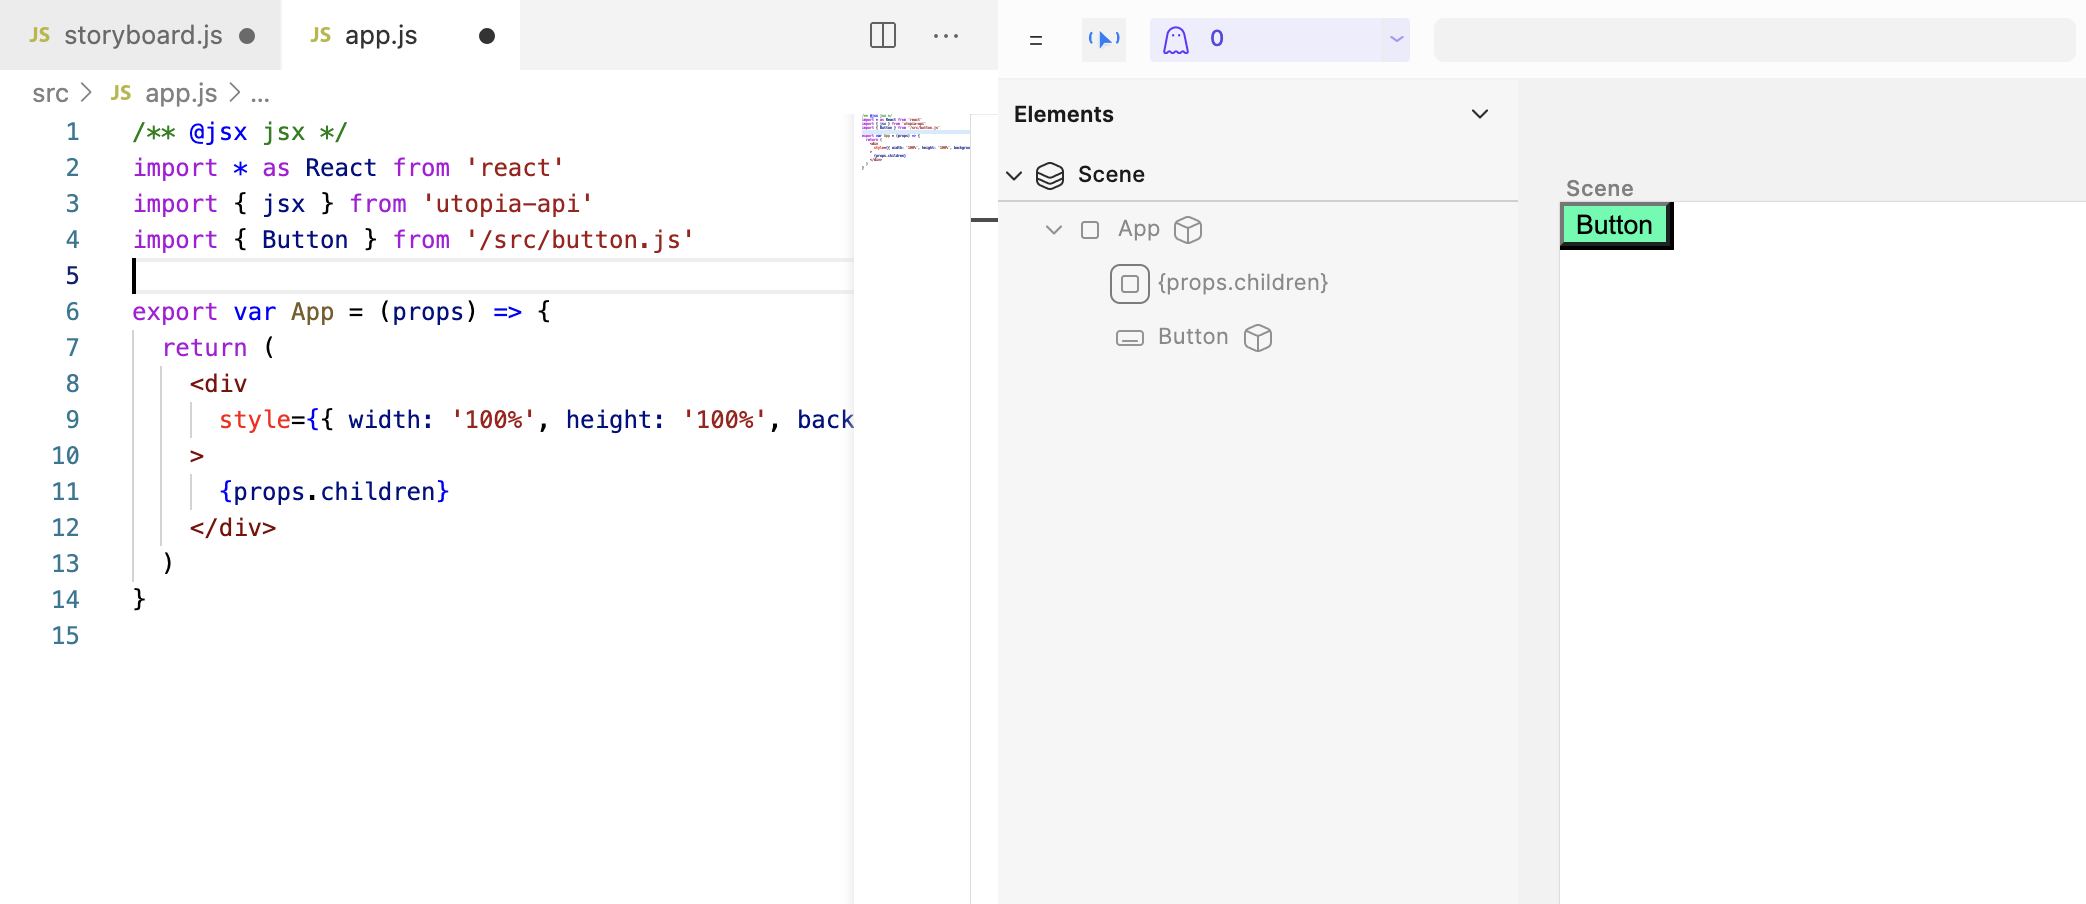Screen dimensions: 2086x904
Task: Click the cube icon next to Button entry
Action: [x=1257, y=337]
